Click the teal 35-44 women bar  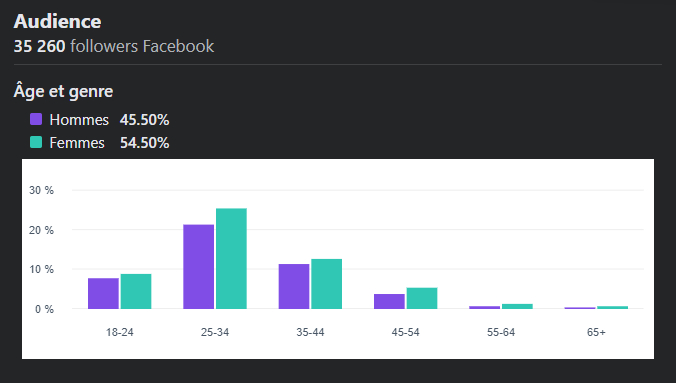click(326, 284)
